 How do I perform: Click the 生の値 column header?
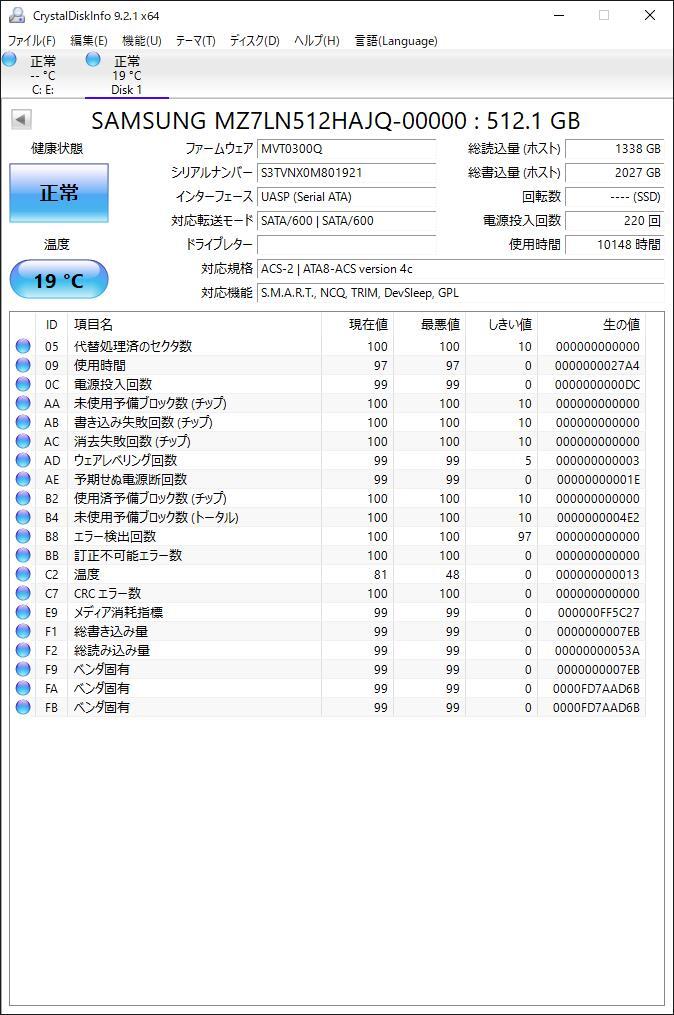point(591,324)
